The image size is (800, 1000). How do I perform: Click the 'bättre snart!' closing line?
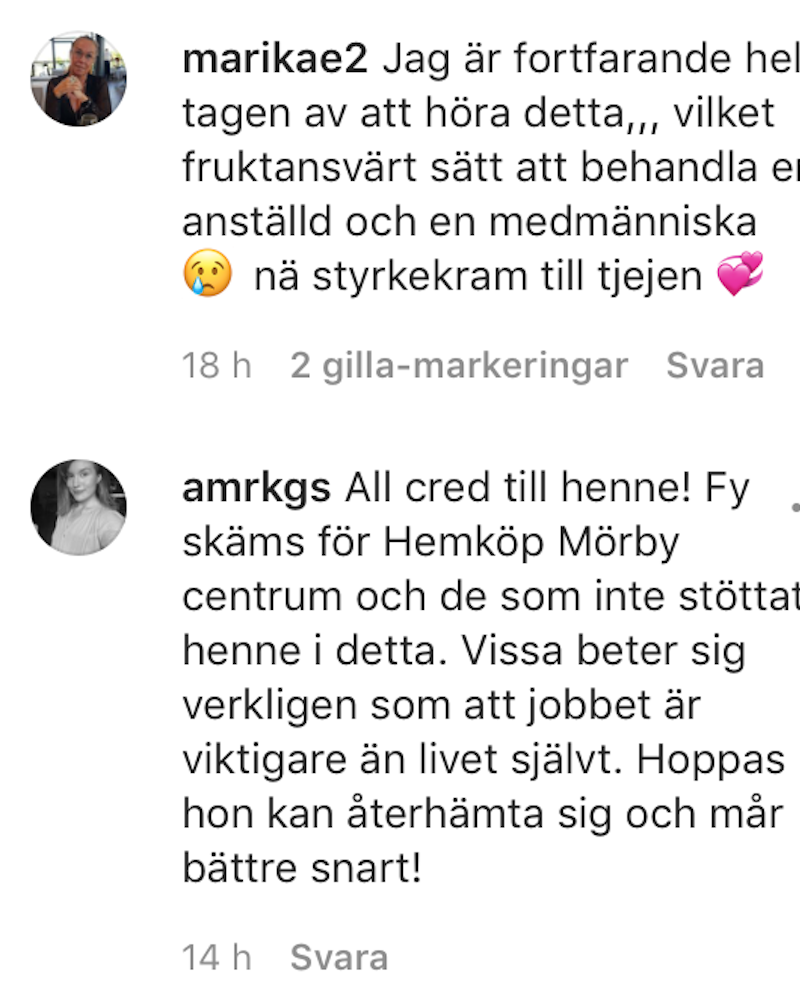[x=302, y=868]
